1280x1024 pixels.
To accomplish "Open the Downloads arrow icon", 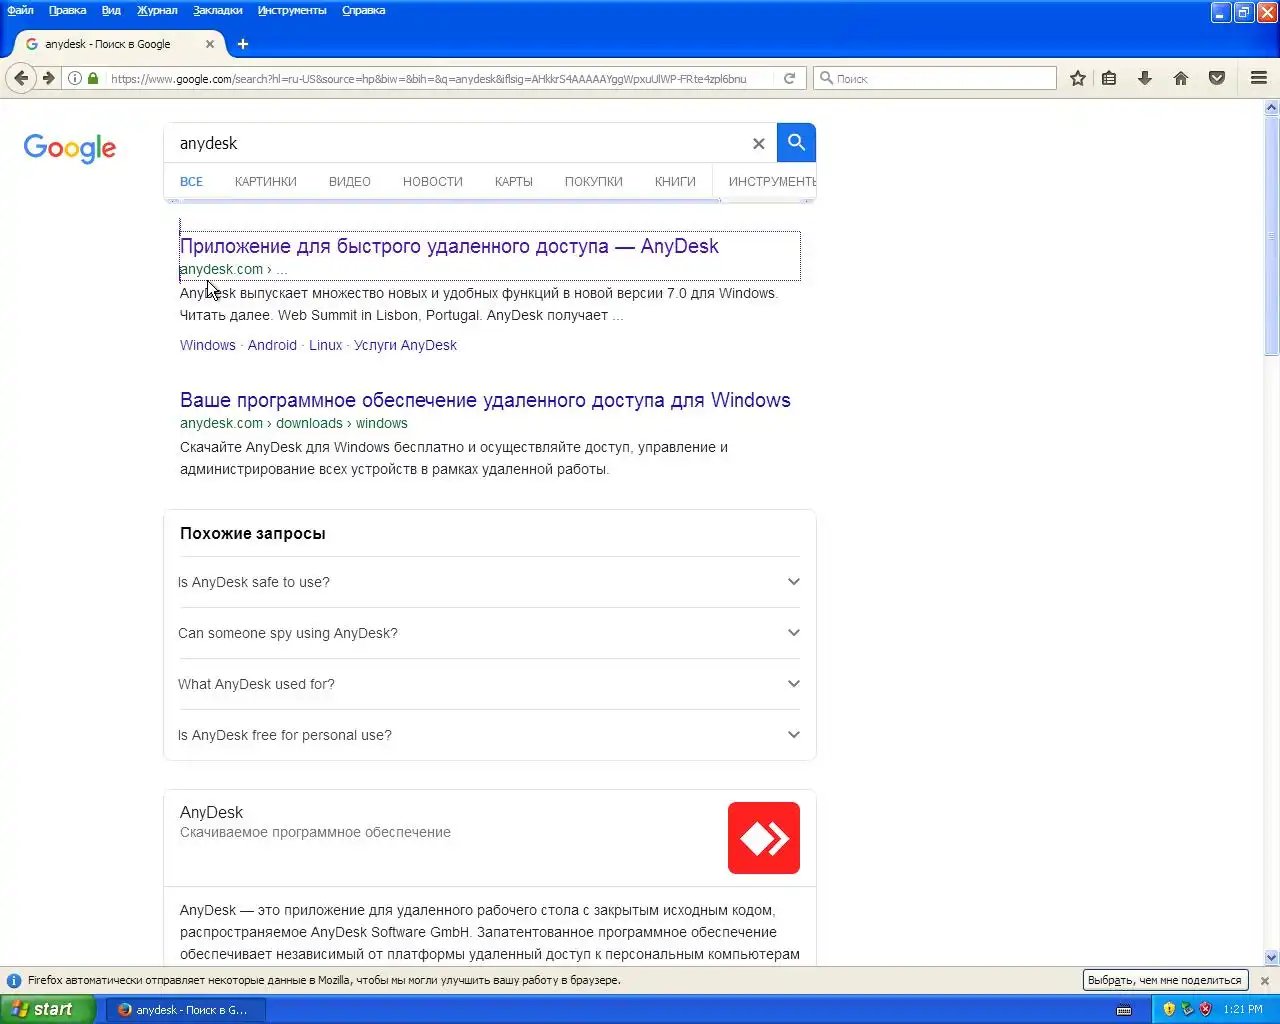I will tap(1145, 78).
